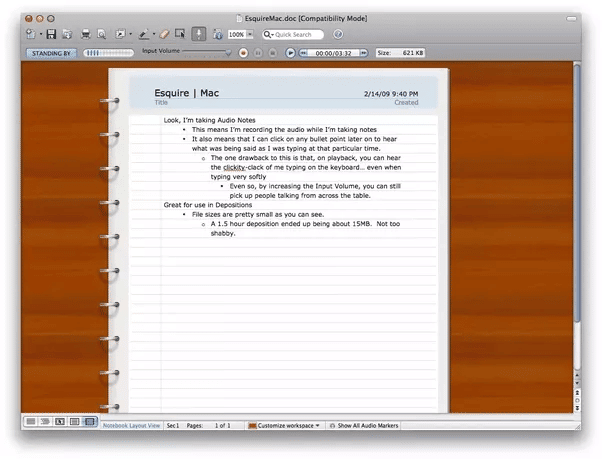Open the New Document dropdown arrow
This screenshot has height=459, width=602.
tap(40, 34)
